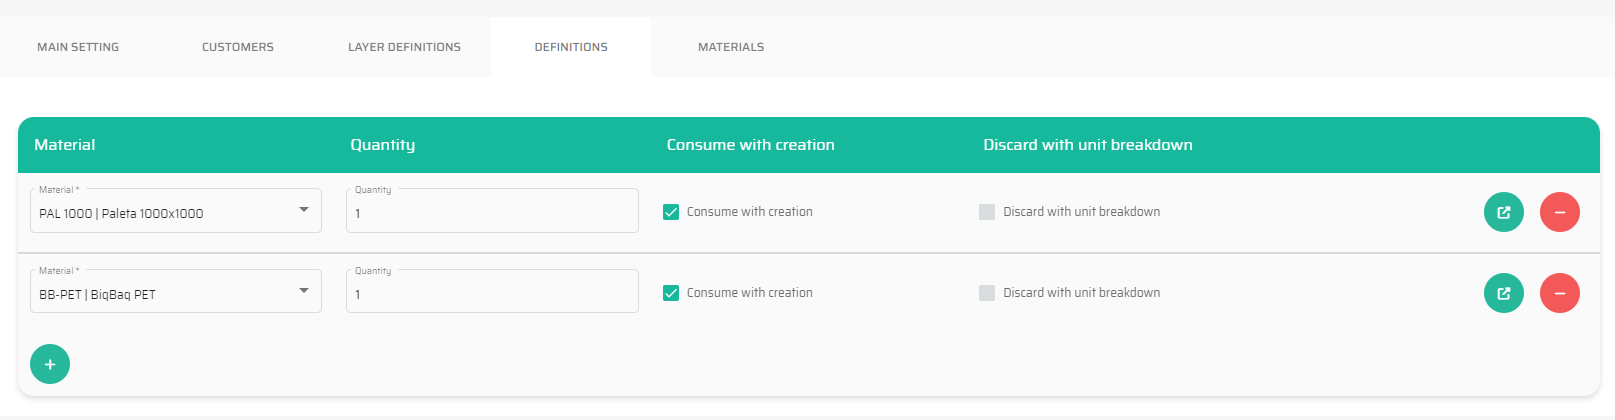Go to Layer Definitions tab
The width and height of the screenshot is (1615, 420).
tap(404, 47)
